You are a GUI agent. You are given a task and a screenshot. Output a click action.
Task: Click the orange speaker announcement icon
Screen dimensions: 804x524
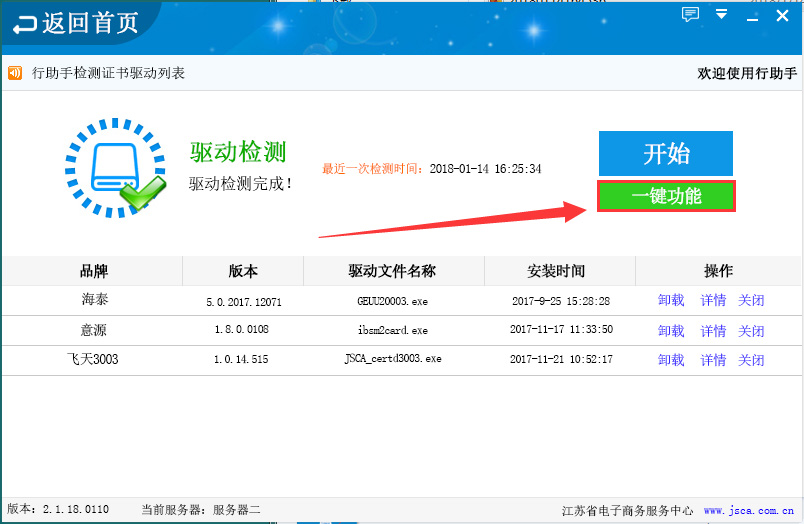pyautogui.click(x=15, y=73)
